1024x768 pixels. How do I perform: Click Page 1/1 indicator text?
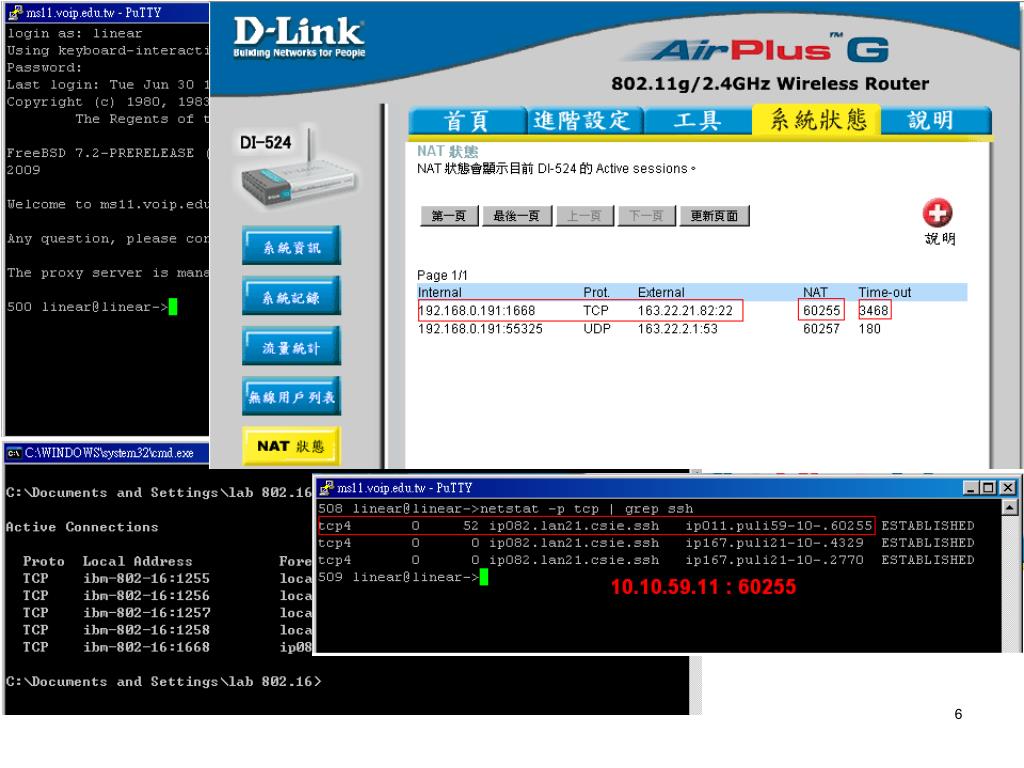(x=442, y=275)
